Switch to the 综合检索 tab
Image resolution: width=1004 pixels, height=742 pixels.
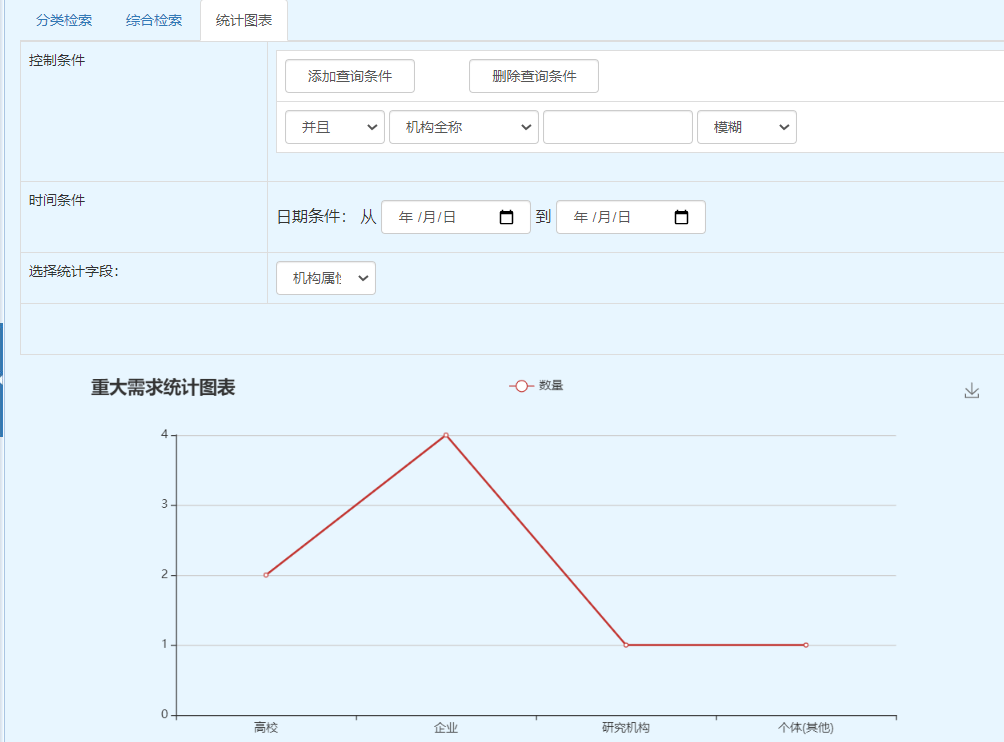[154, 20]
